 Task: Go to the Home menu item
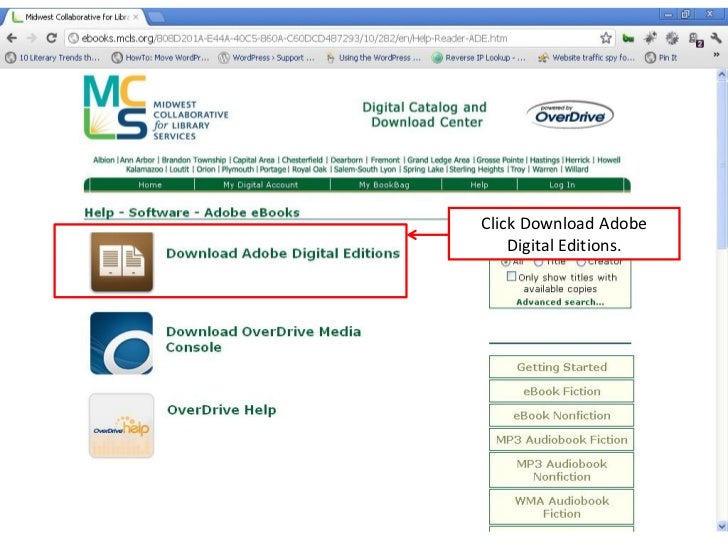click(x=150, y=185)
